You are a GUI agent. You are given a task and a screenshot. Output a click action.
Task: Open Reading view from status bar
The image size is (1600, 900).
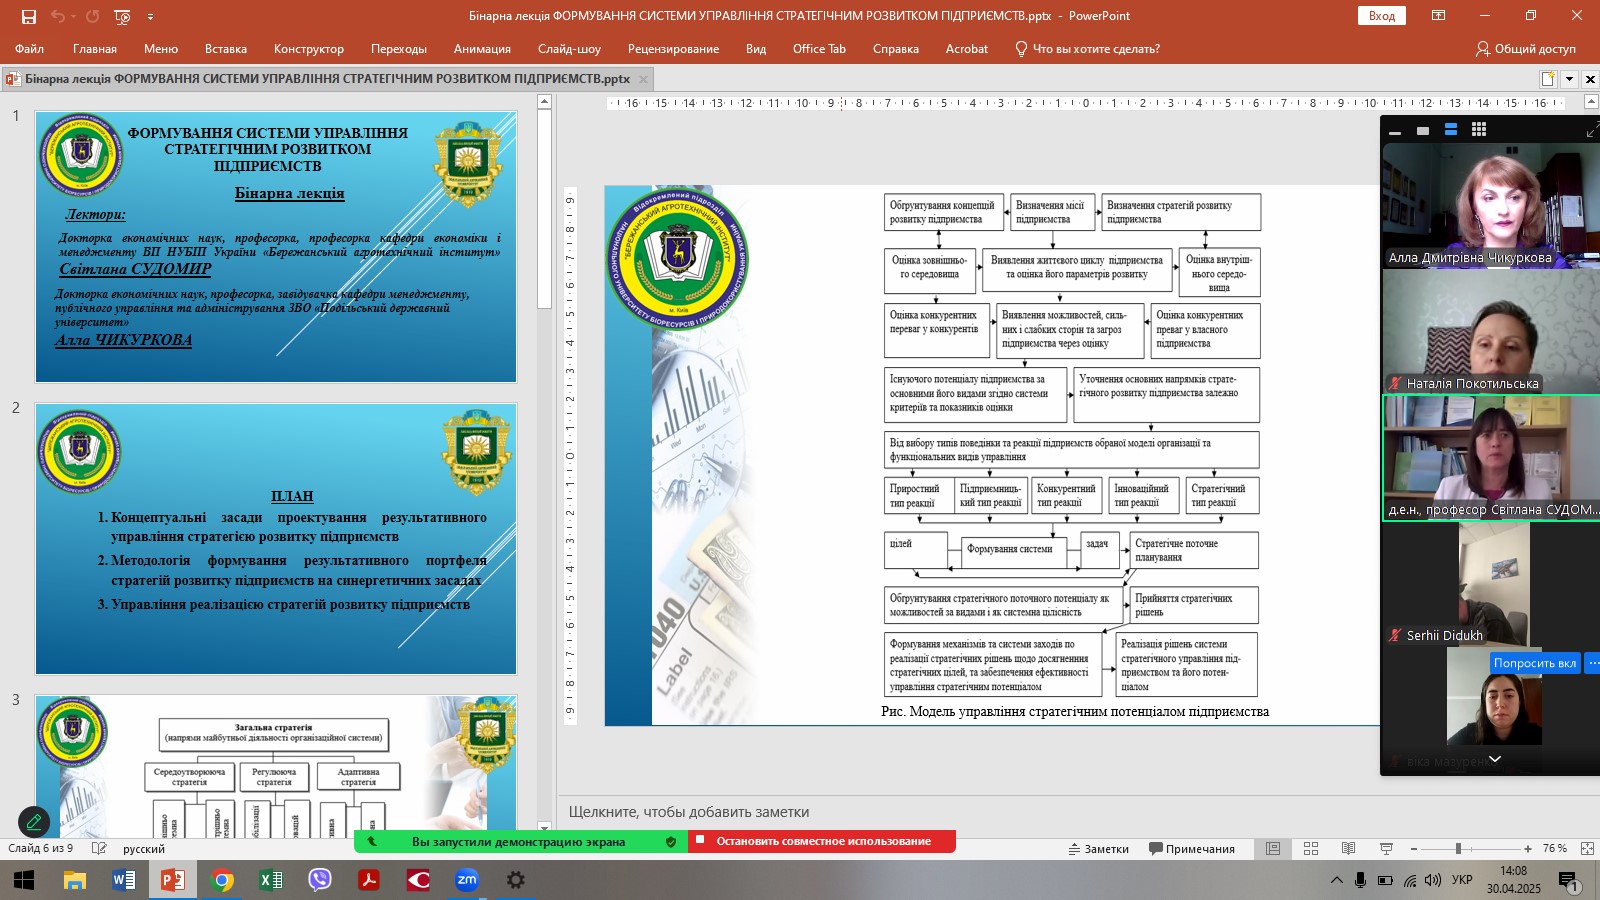[1348, 848]
